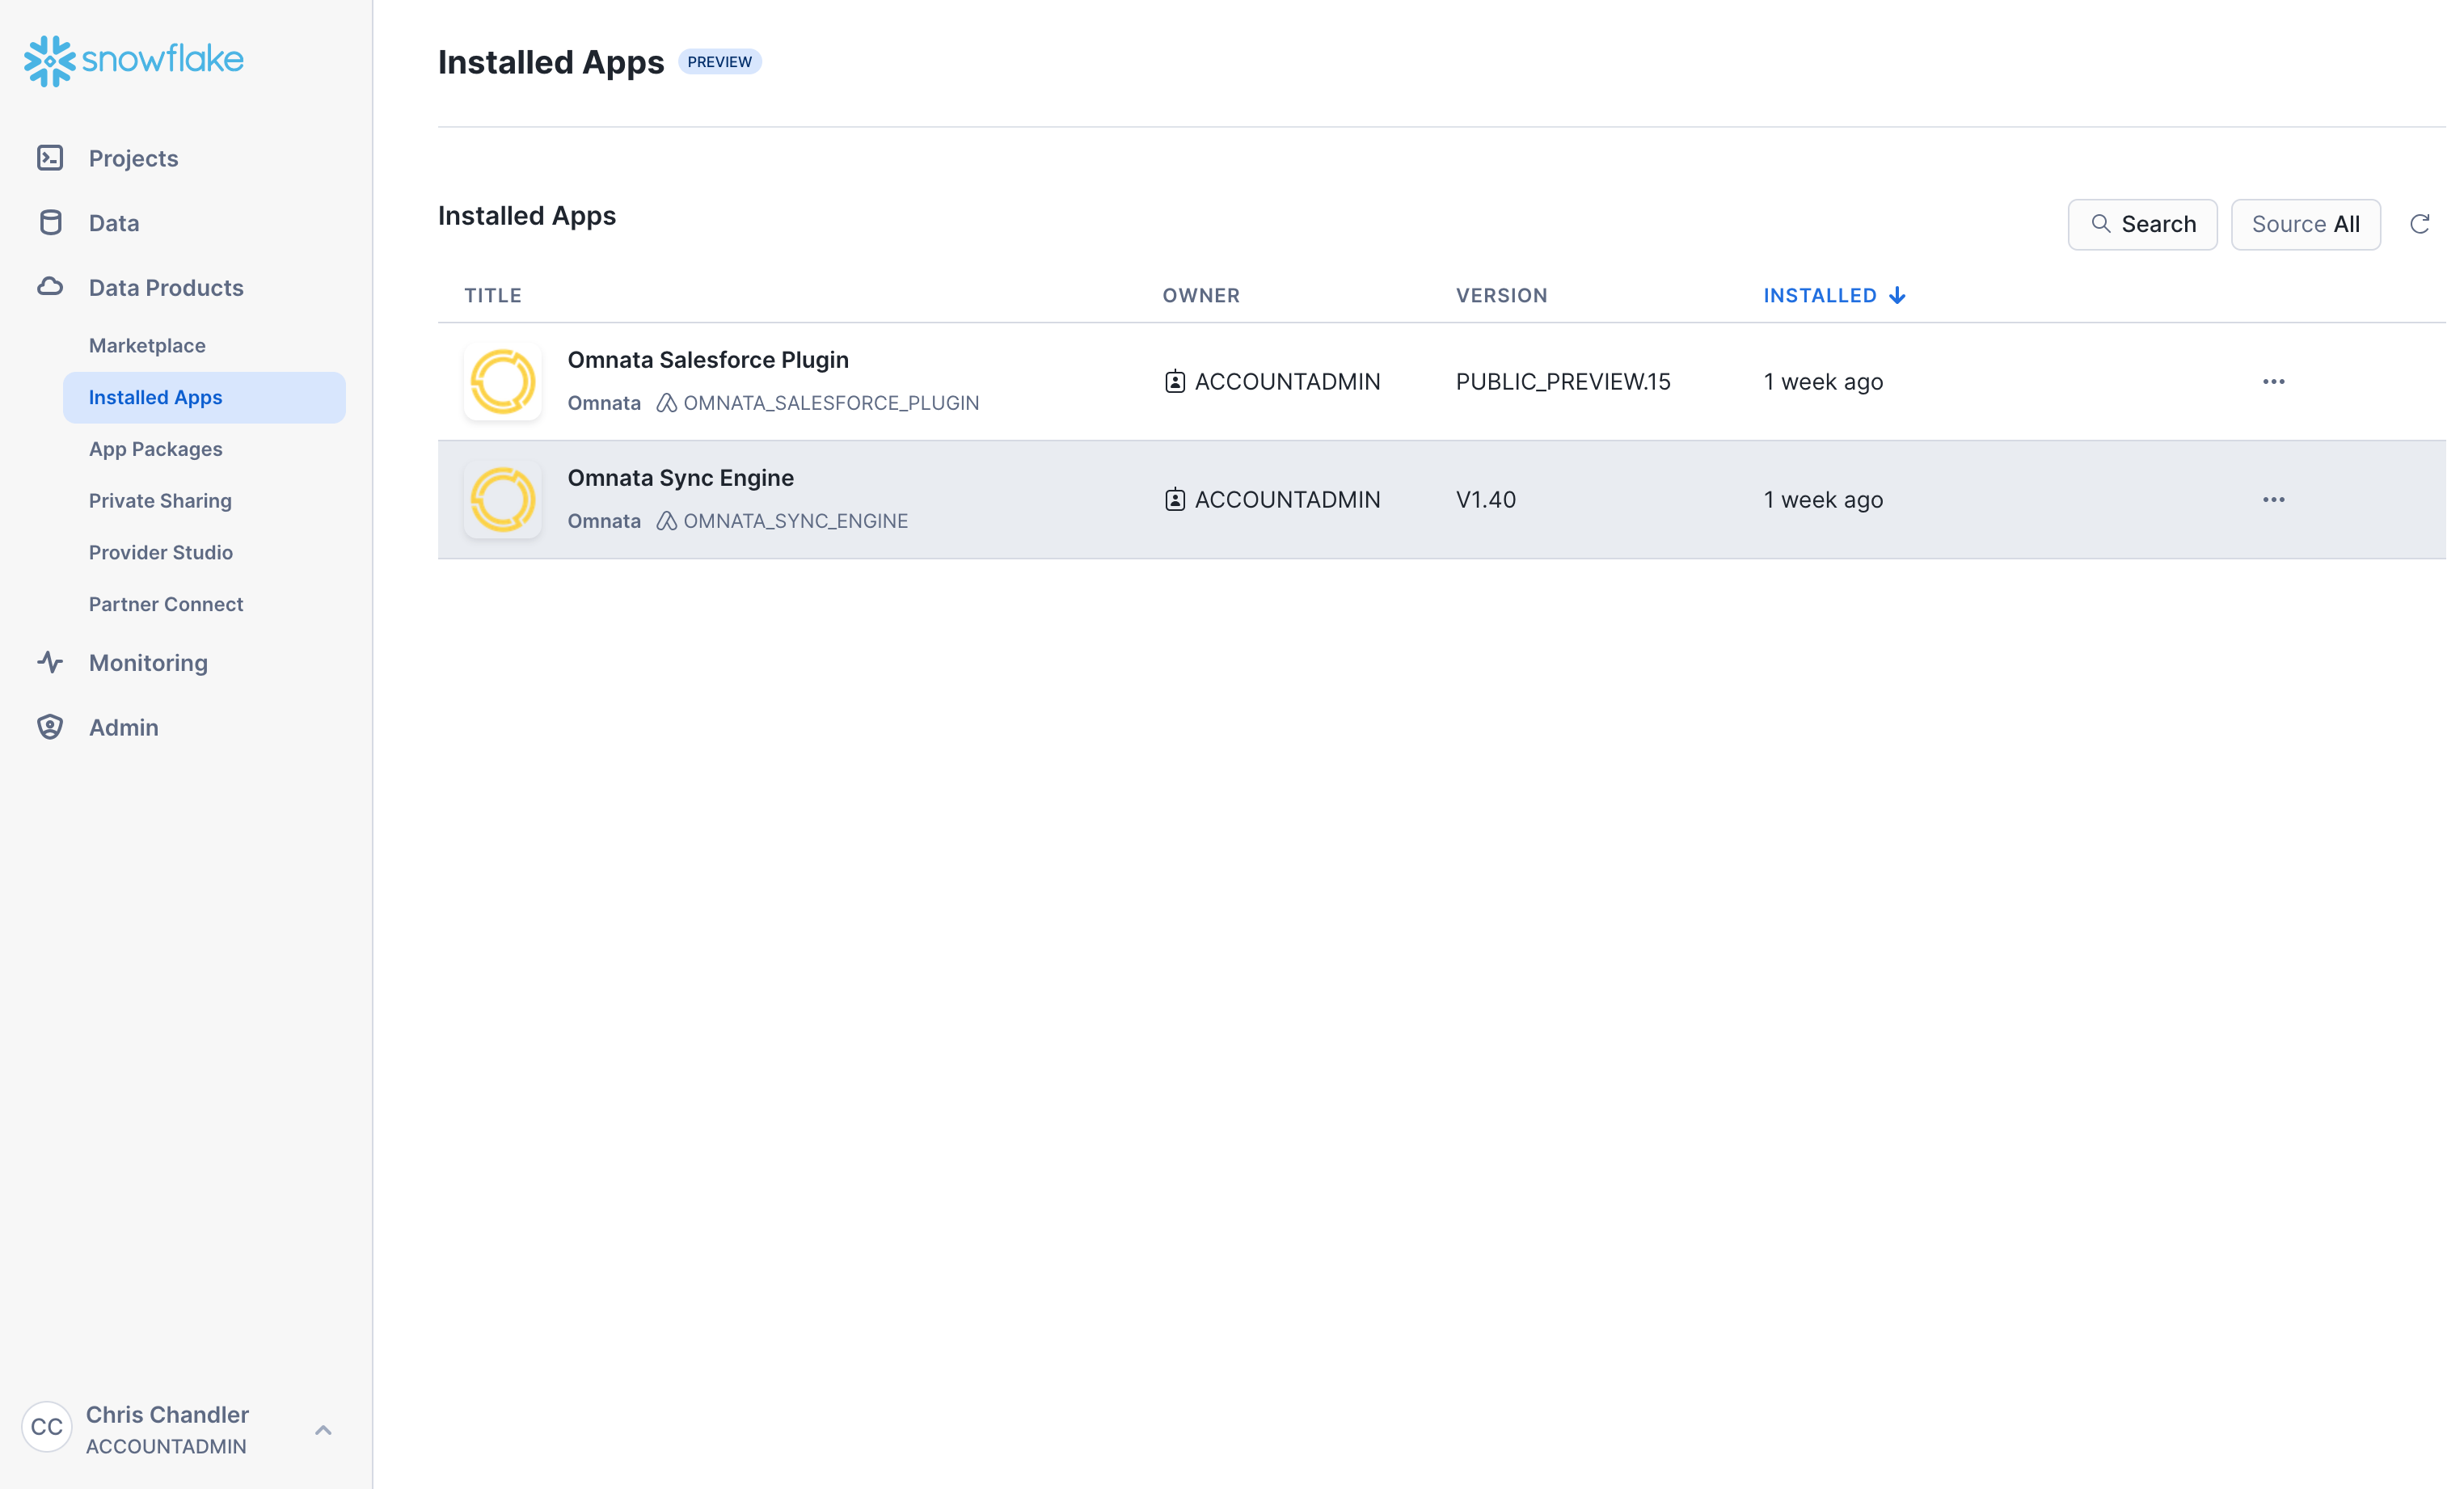
Task: Click the Search box
Action: 2142,224
